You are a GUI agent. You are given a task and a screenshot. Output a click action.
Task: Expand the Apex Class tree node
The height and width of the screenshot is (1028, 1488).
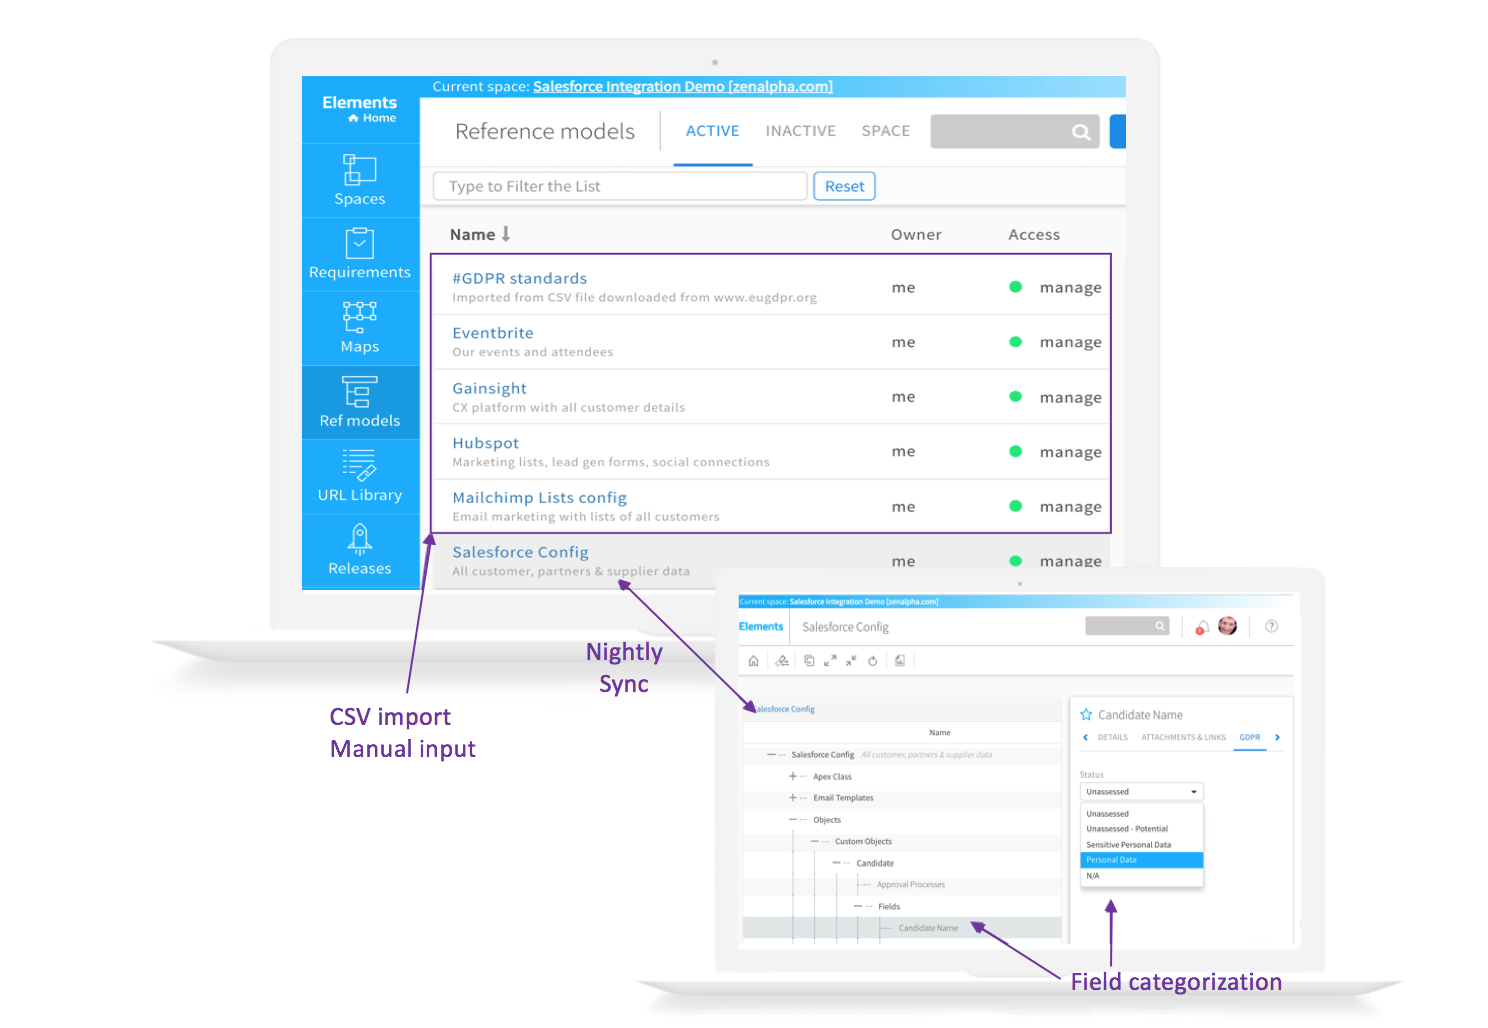tap(793, 777)
